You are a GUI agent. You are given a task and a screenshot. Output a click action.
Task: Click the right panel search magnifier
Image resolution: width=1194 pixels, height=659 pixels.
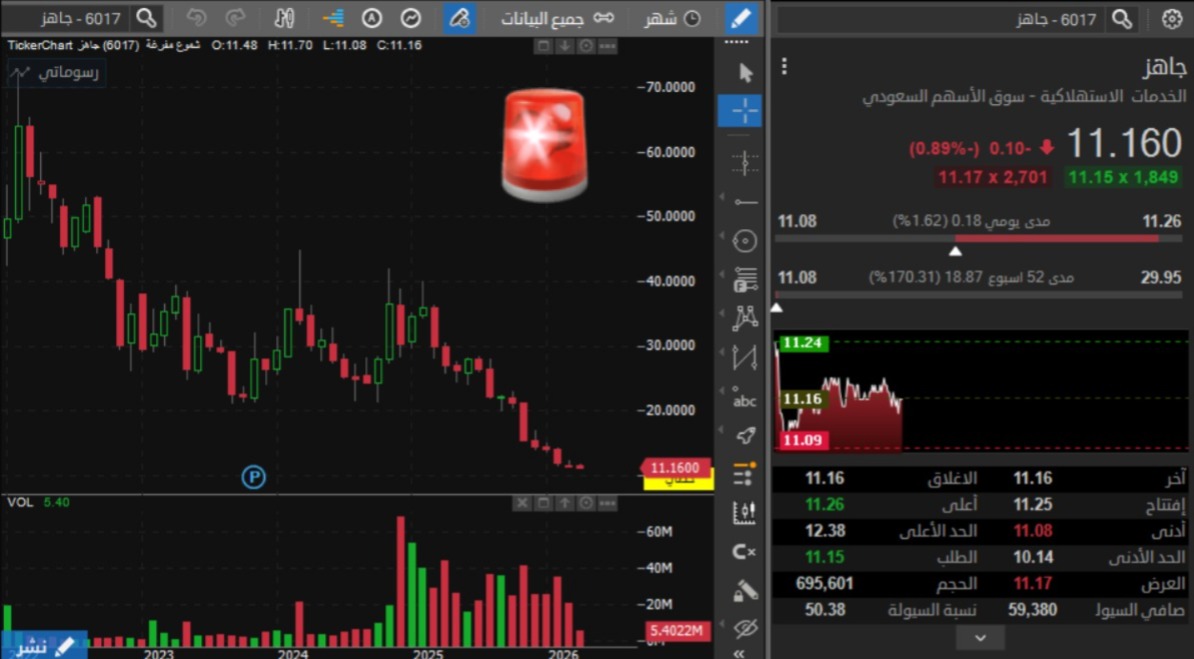click(x=1121, y=19)
